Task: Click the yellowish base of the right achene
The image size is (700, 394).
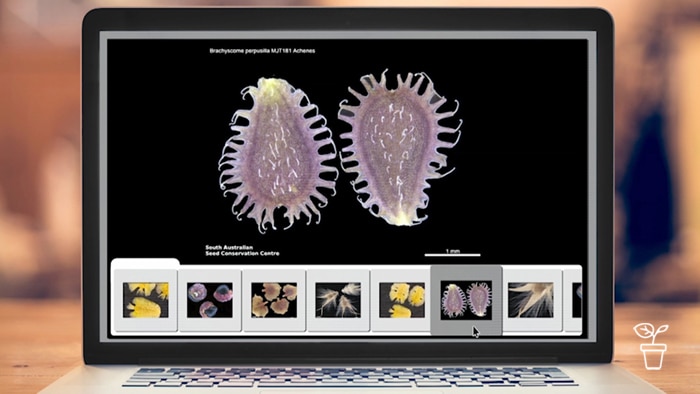Action: pyautogui.click(x=404, y=218)
